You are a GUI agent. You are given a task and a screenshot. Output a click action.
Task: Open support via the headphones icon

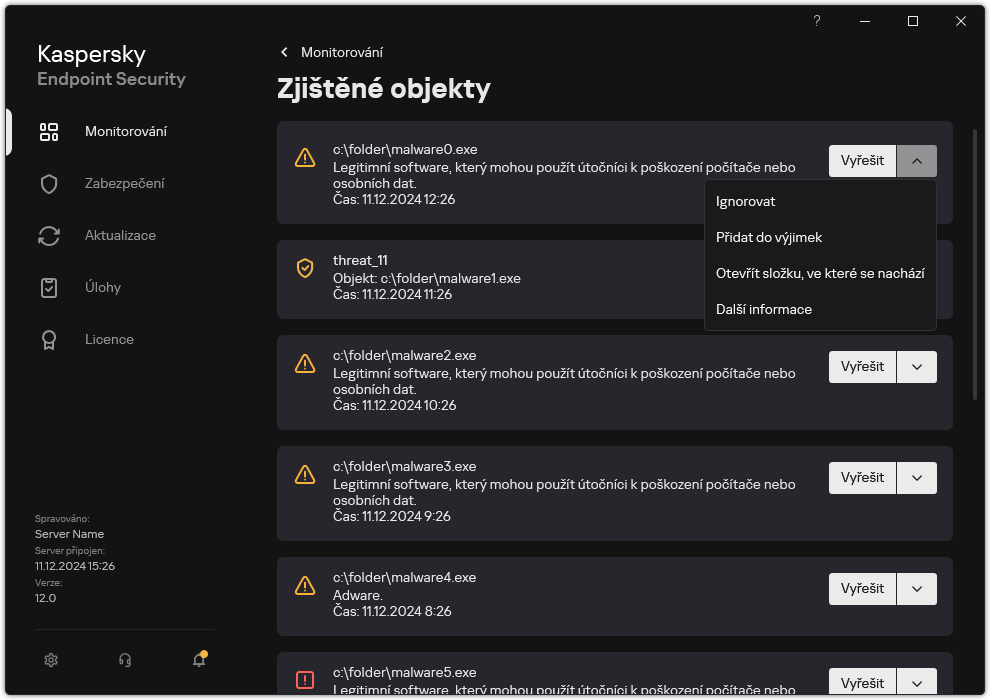pyautogui.click(x=124, y=660)
